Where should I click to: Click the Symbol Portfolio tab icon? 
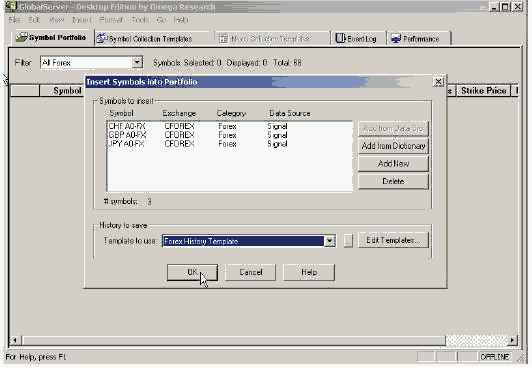pos(22,37)
